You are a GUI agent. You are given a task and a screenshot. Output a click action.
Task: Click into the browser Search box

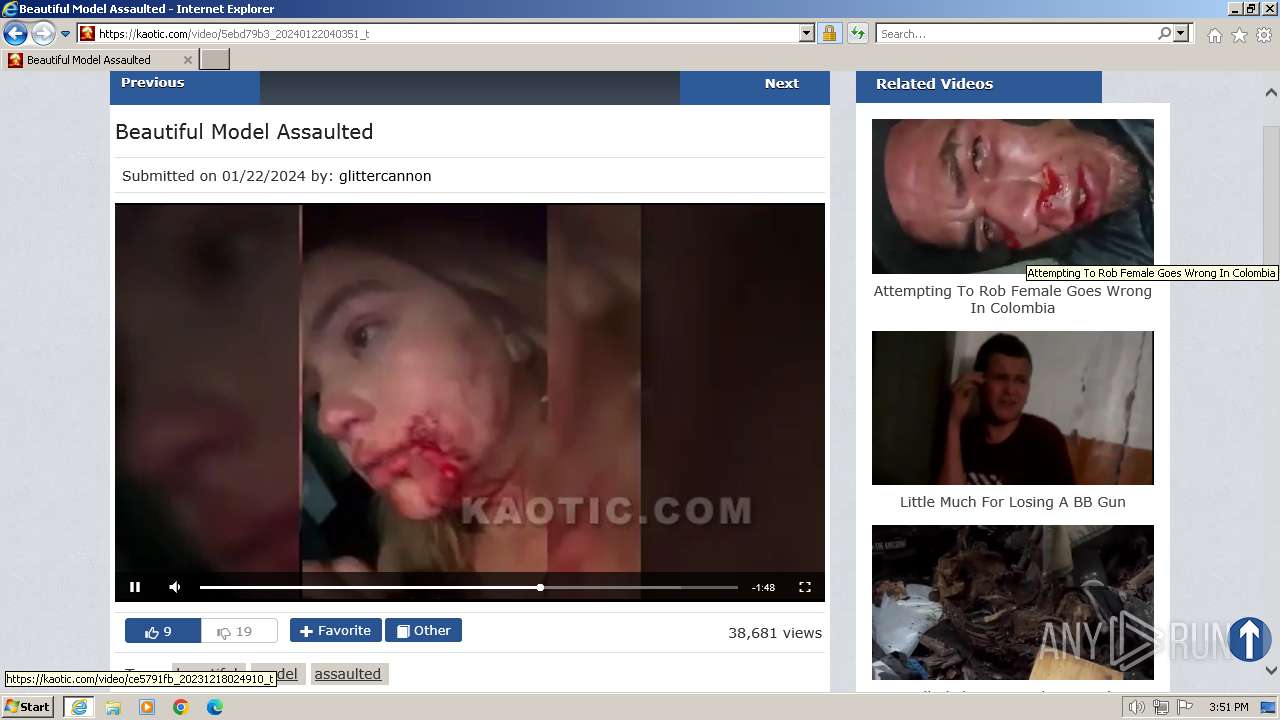coord(1016,33)
